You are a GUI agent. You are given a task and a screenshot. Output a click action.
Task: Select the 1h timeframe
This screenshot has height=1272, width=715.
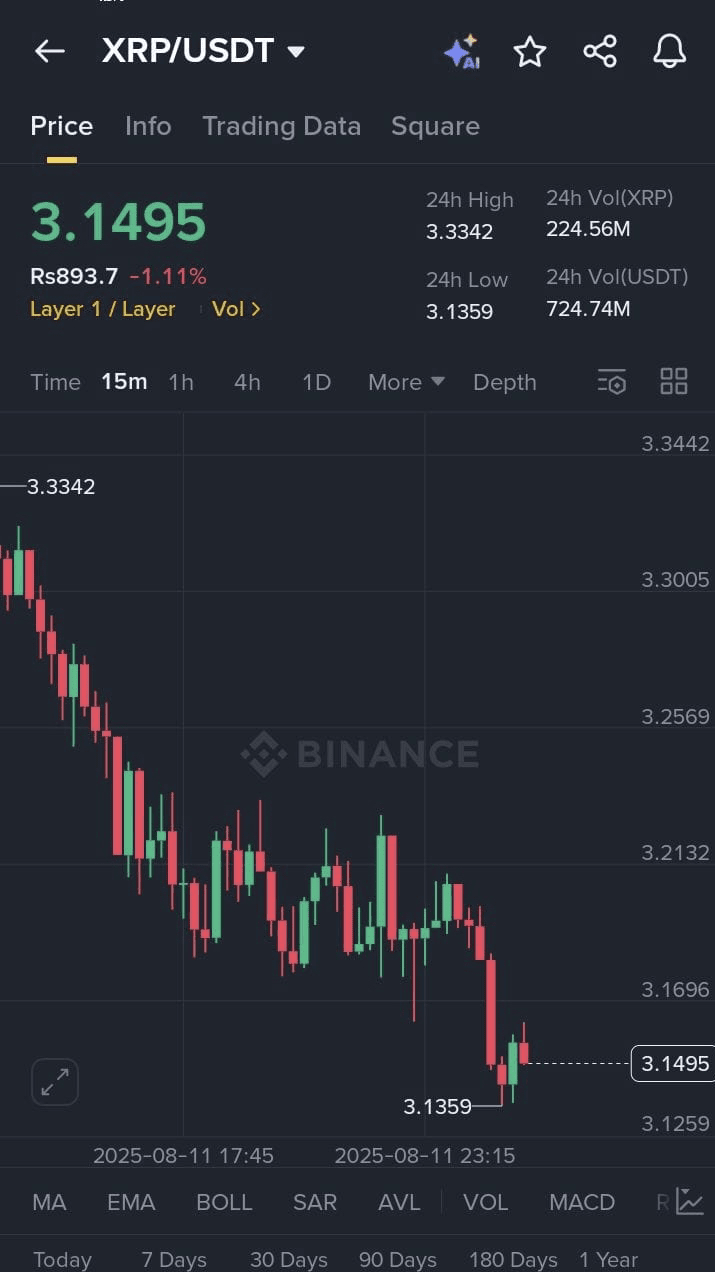click(x=181, y=382)
